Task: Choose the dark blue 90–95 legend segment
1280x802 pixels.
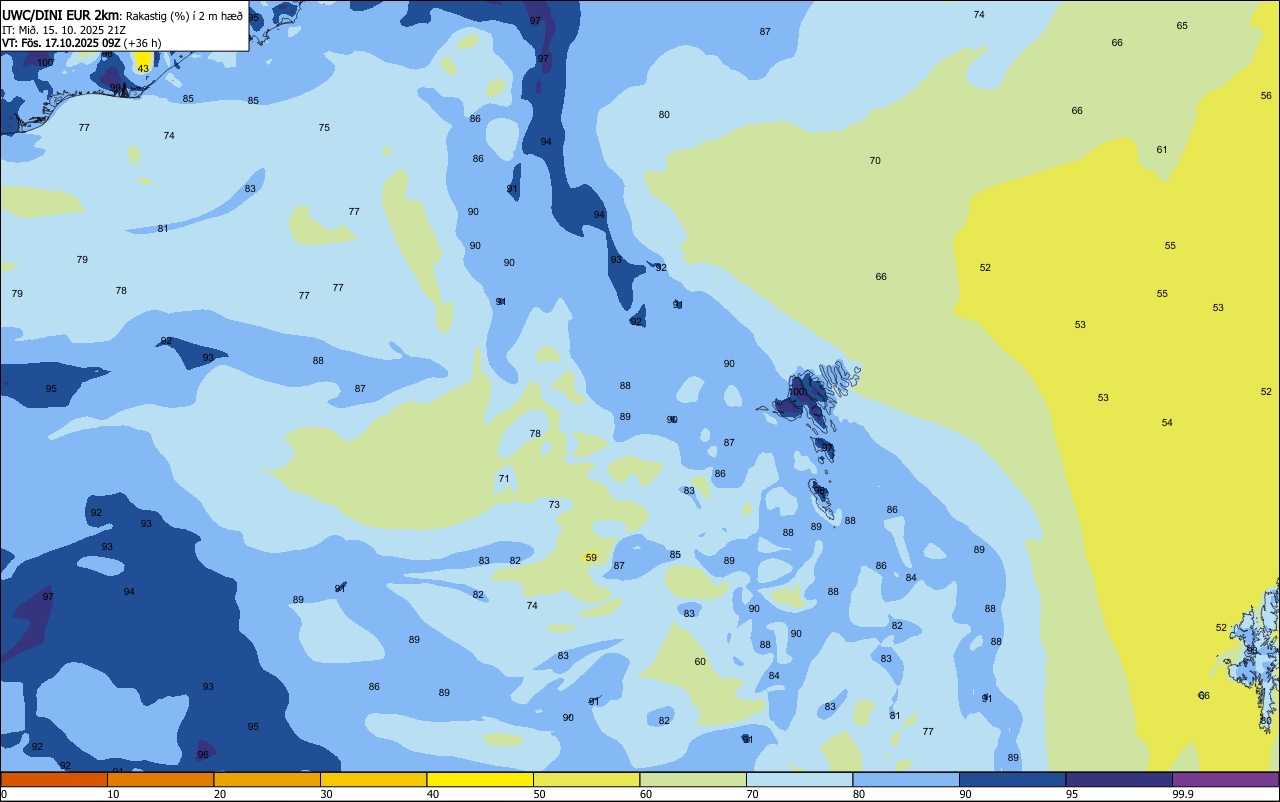Action: 1012,779
